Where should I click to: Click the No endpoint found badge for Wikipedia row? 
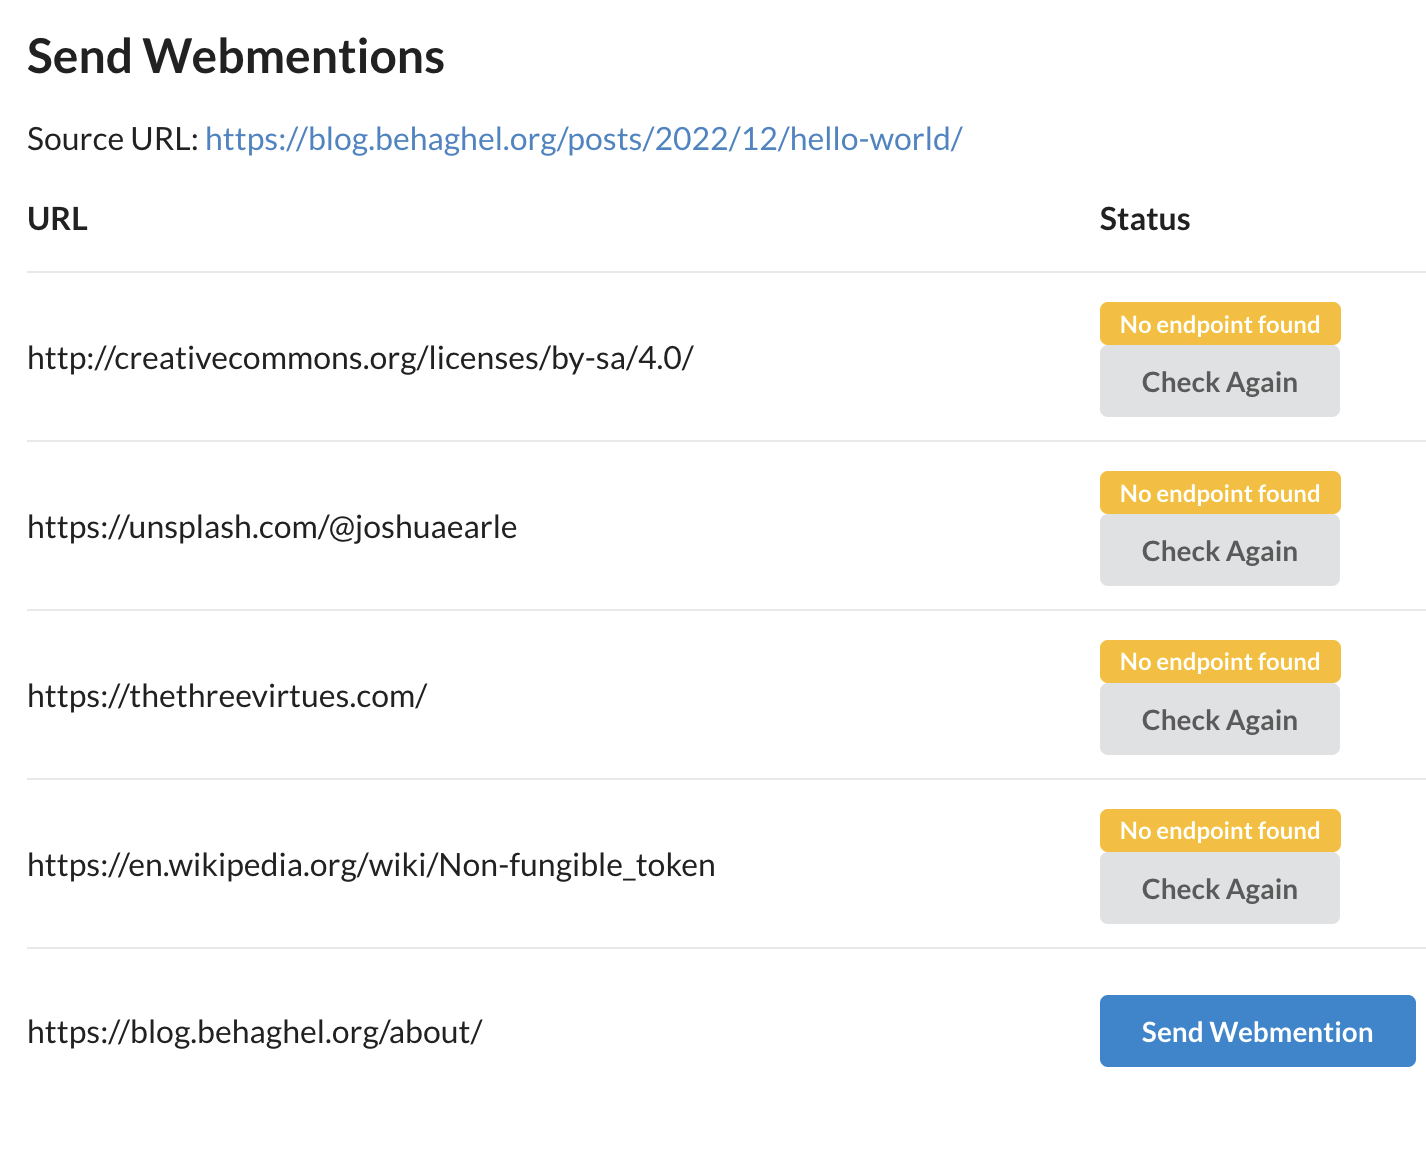(1219, 830)
